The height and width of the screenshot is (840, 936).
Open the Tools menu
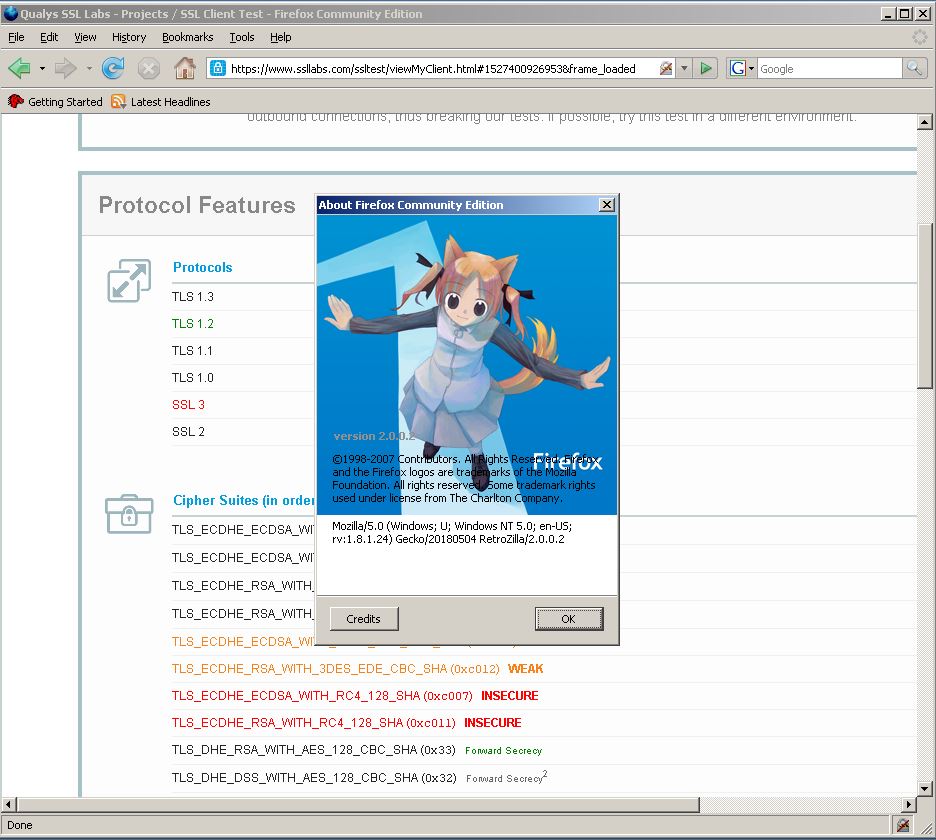[242, 37]
